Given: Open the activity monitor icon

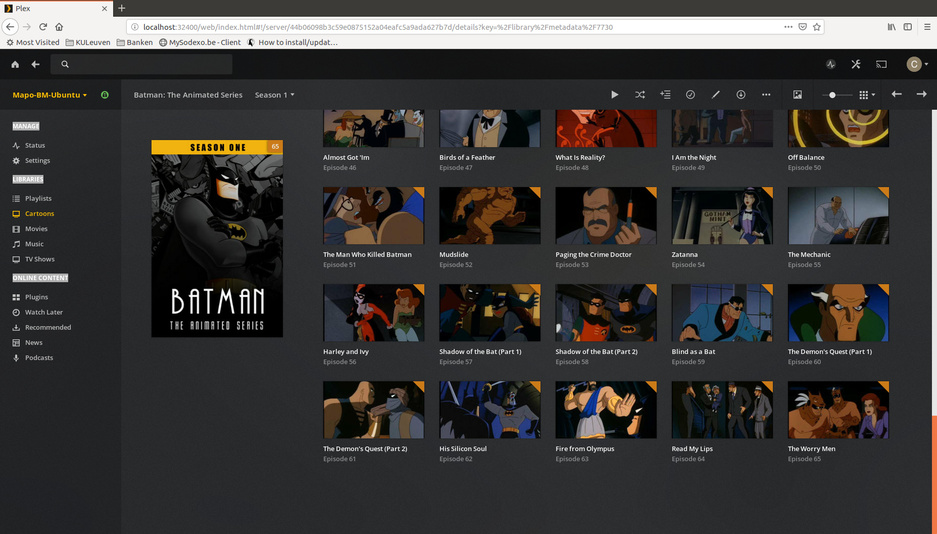Looking at the screenshot, I should click(x=831, y=65).
